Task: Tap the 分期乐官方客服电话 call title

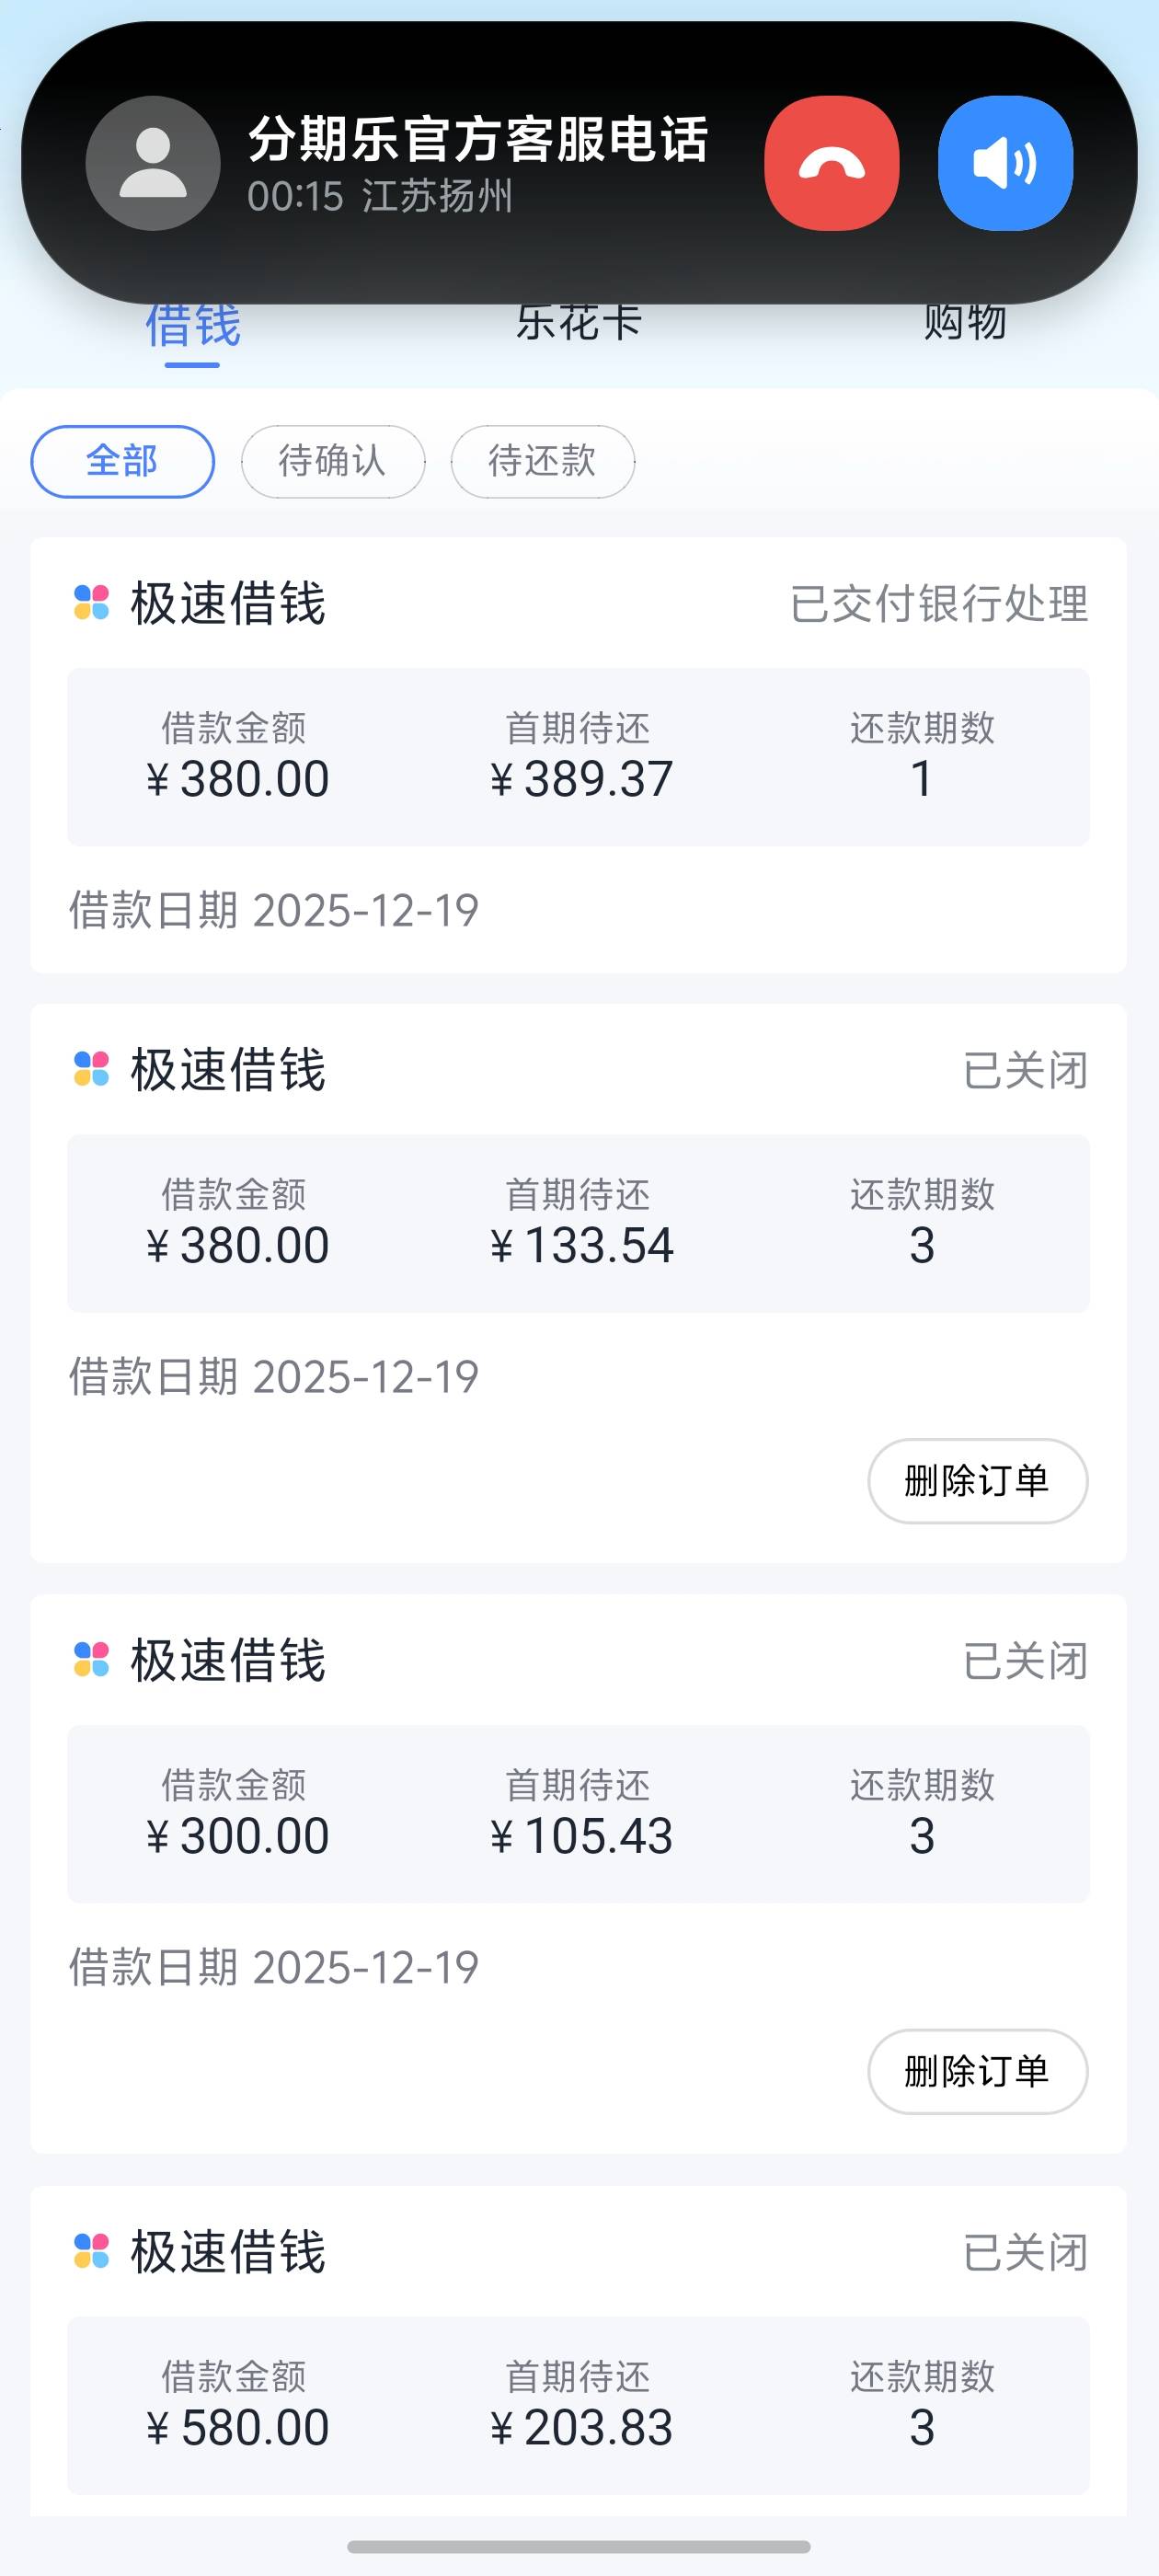Action: 478,139
